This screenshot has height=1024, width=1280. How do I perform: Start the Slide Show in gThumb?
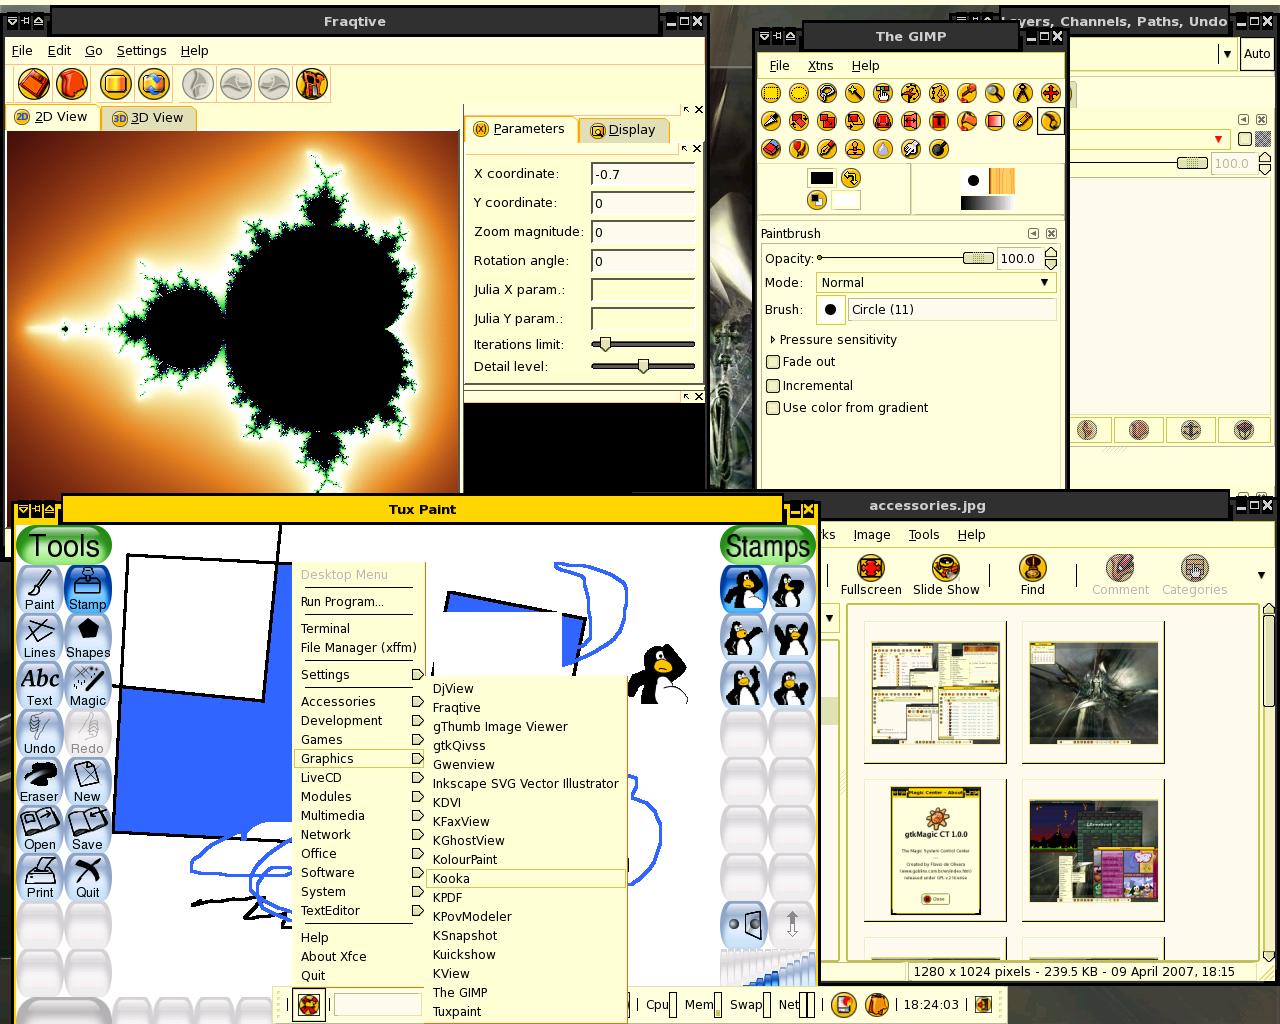click(946, 576)
